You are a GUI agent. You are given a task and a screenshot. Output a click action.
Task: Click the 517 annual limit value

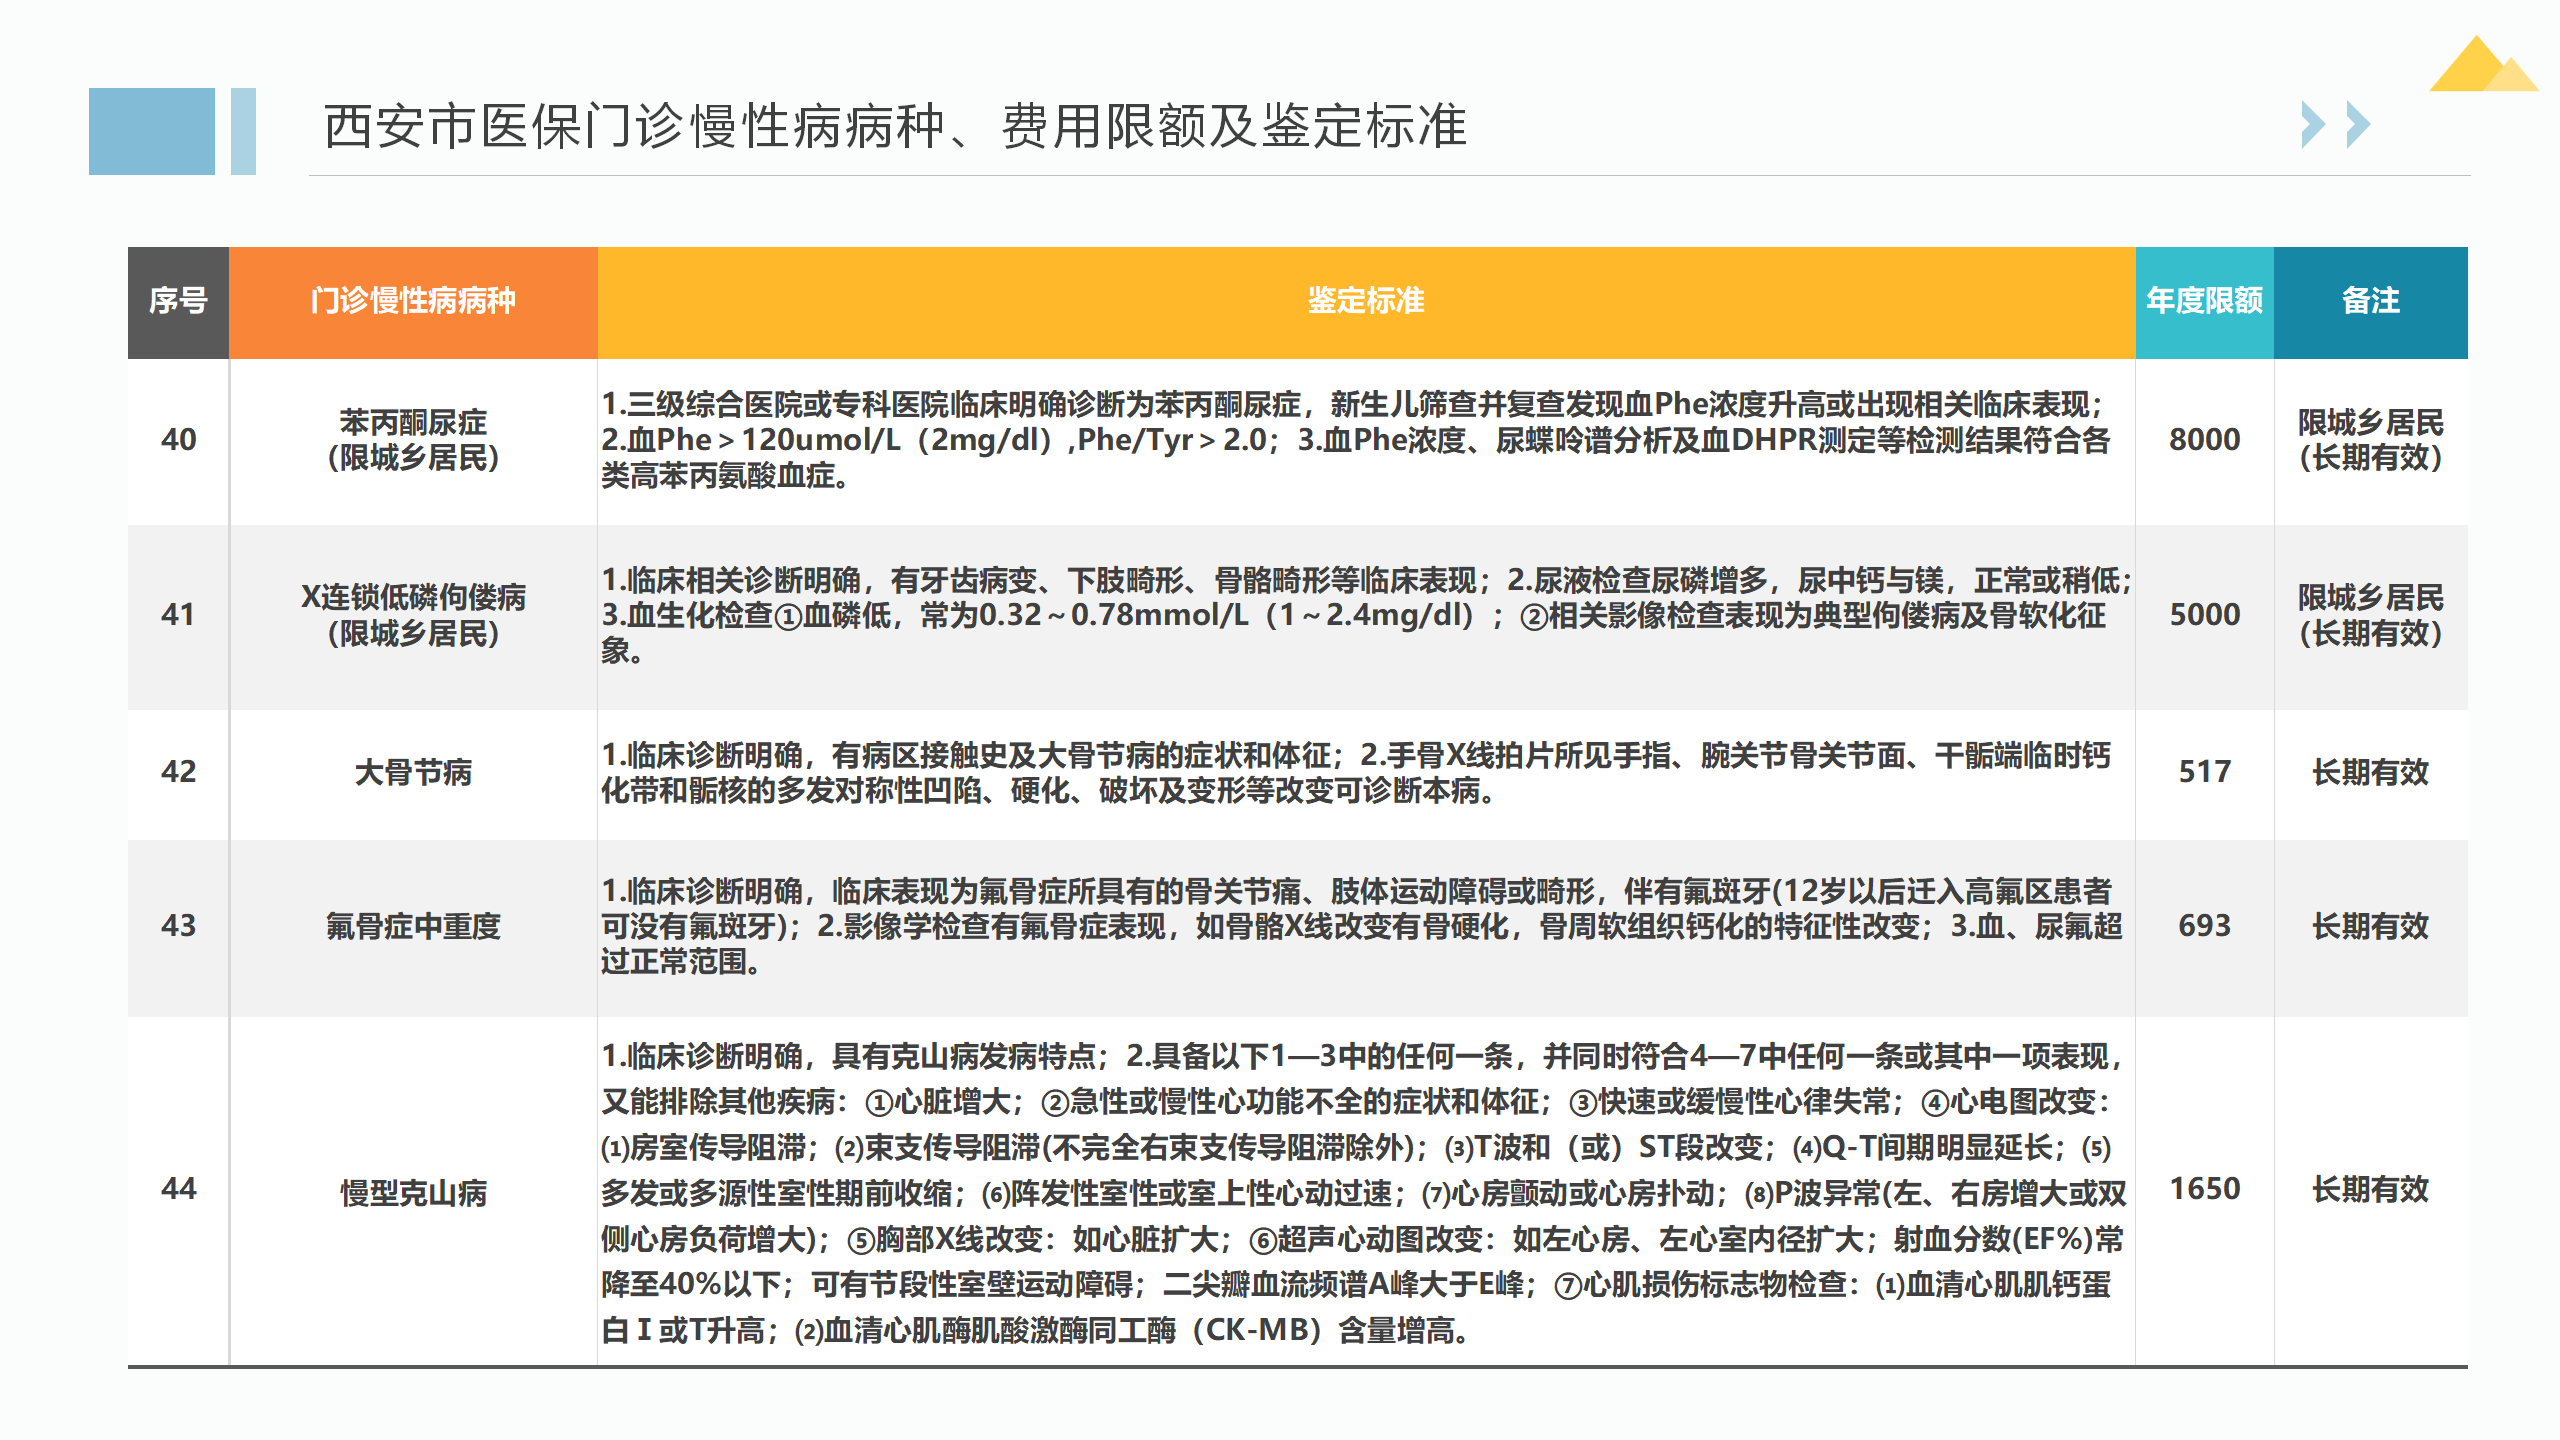2204,772
